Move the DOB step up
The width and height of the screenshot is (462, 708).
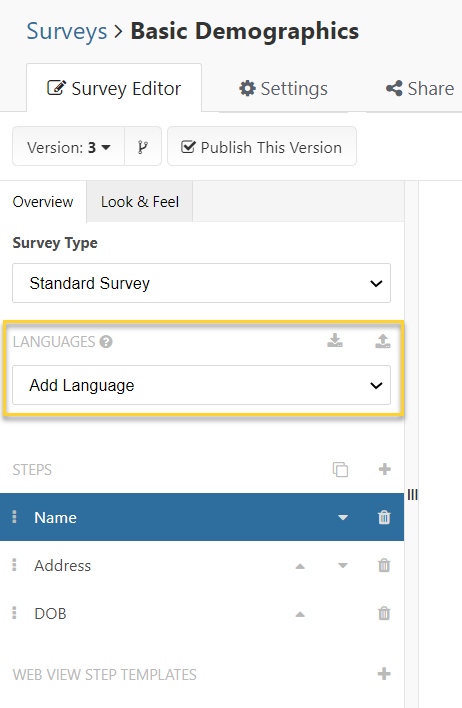300,614
